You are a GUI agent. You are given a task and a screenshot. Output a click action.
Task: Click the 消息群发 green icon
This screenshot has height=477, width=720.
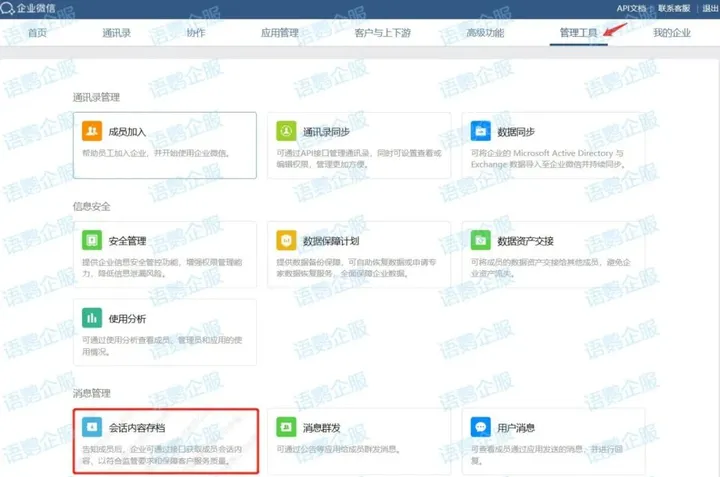point(286,427)
